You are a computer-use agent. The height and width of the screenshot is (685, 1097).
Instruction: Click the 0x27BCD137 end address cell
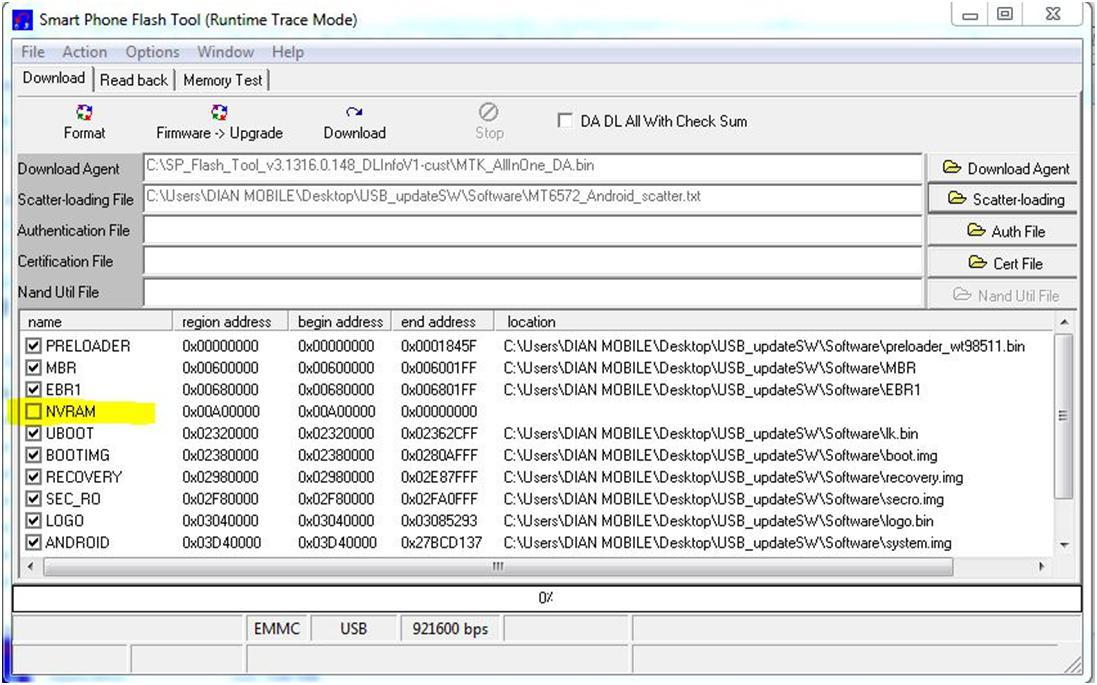click(441, 542)
